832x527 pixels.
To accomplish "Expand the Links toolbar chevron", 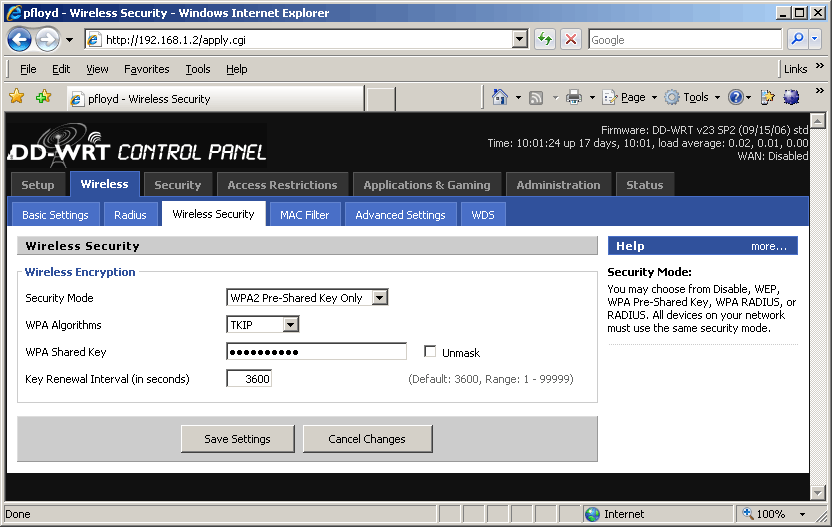I will click(x=820, y=66).
